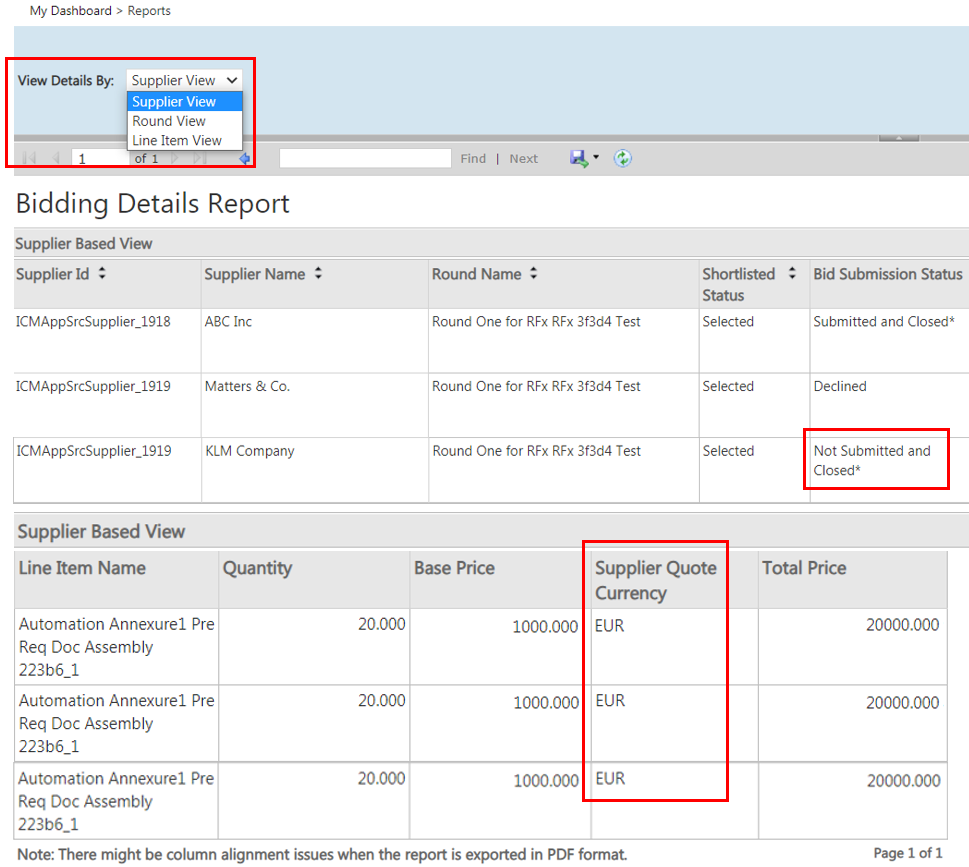Sort by Supplier Name column

[318, 274]
